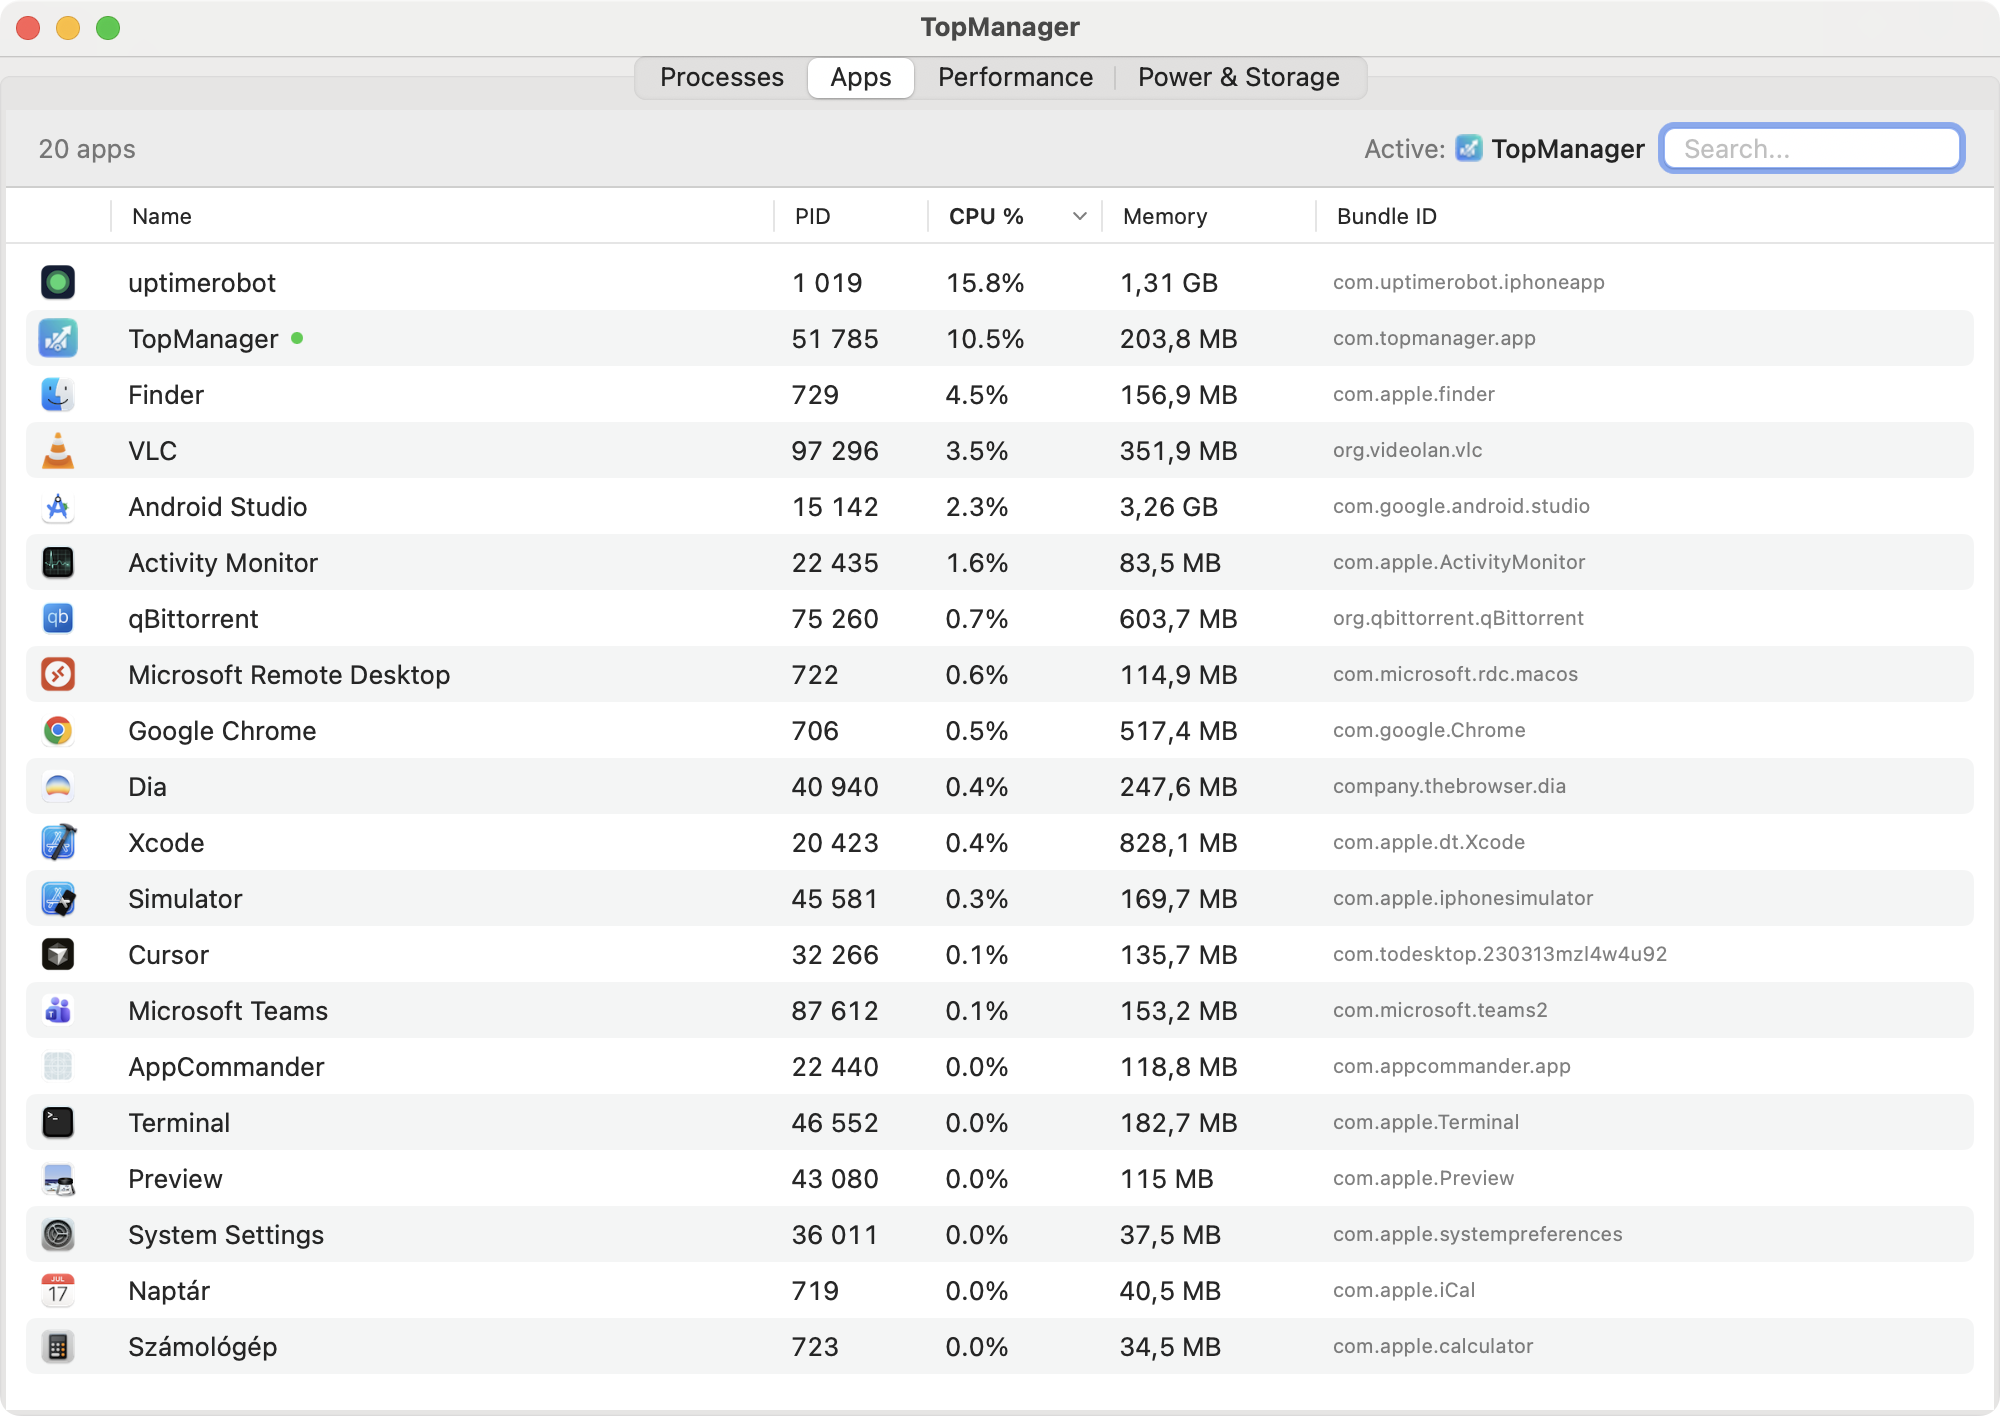Click the Android Studio icon
2000x1416 pixels.
coord(58,507)
